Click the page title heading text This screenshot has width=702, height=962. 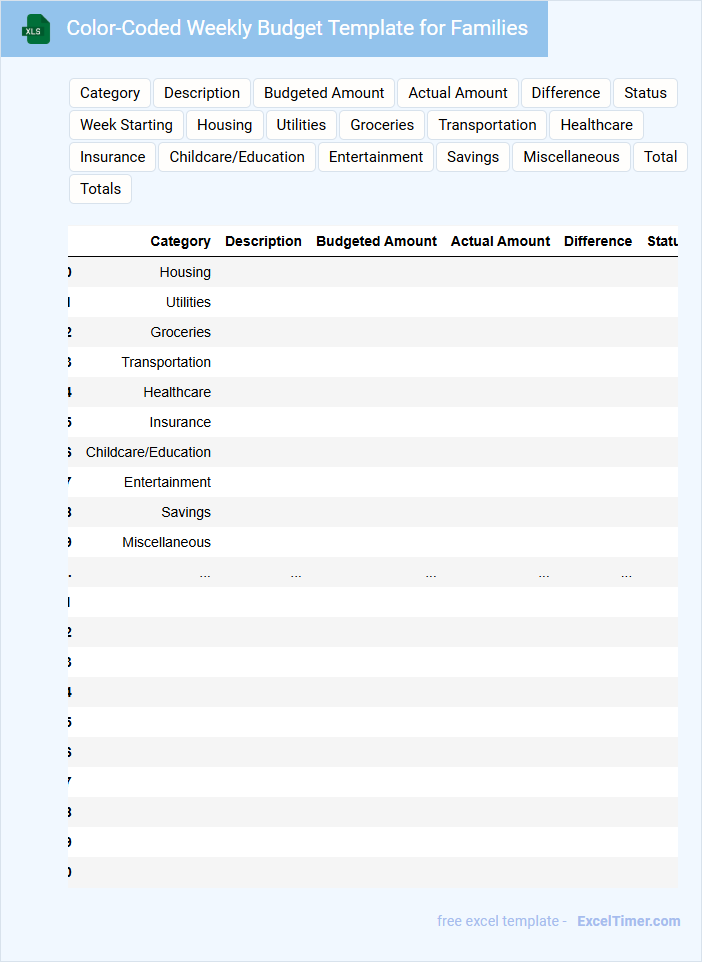297,28
